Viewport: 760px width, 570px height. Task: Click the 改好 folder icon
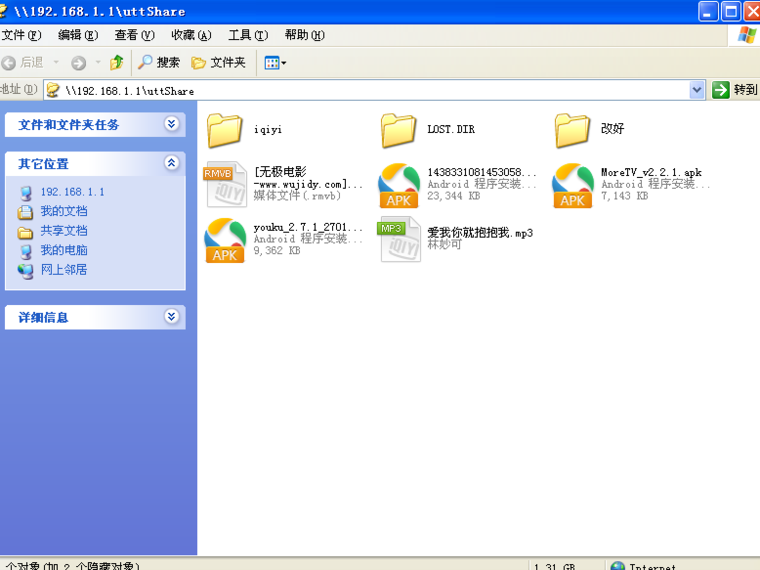pyautogui.click(x=573, y=129)
